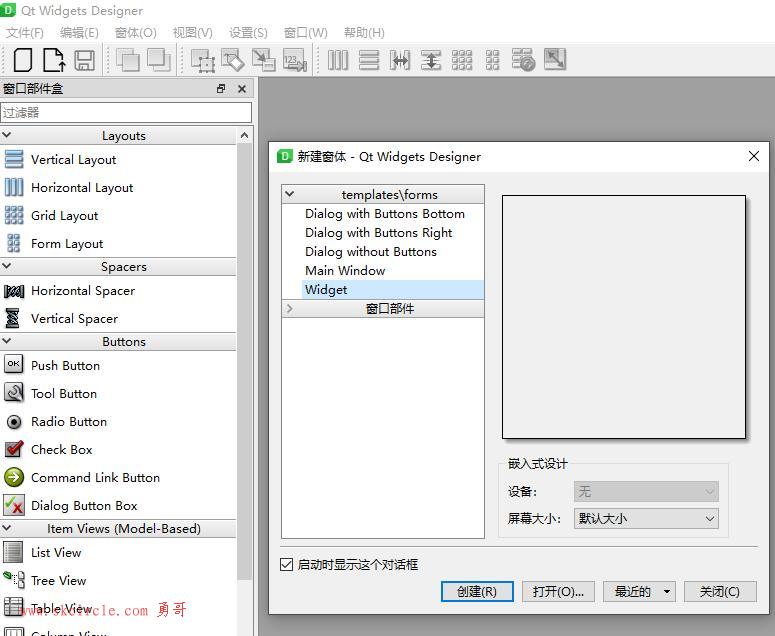The width and height of the screenshot is (775, 636).
Task: Click the 创建(R) button
Action: (x=477, y=592)
